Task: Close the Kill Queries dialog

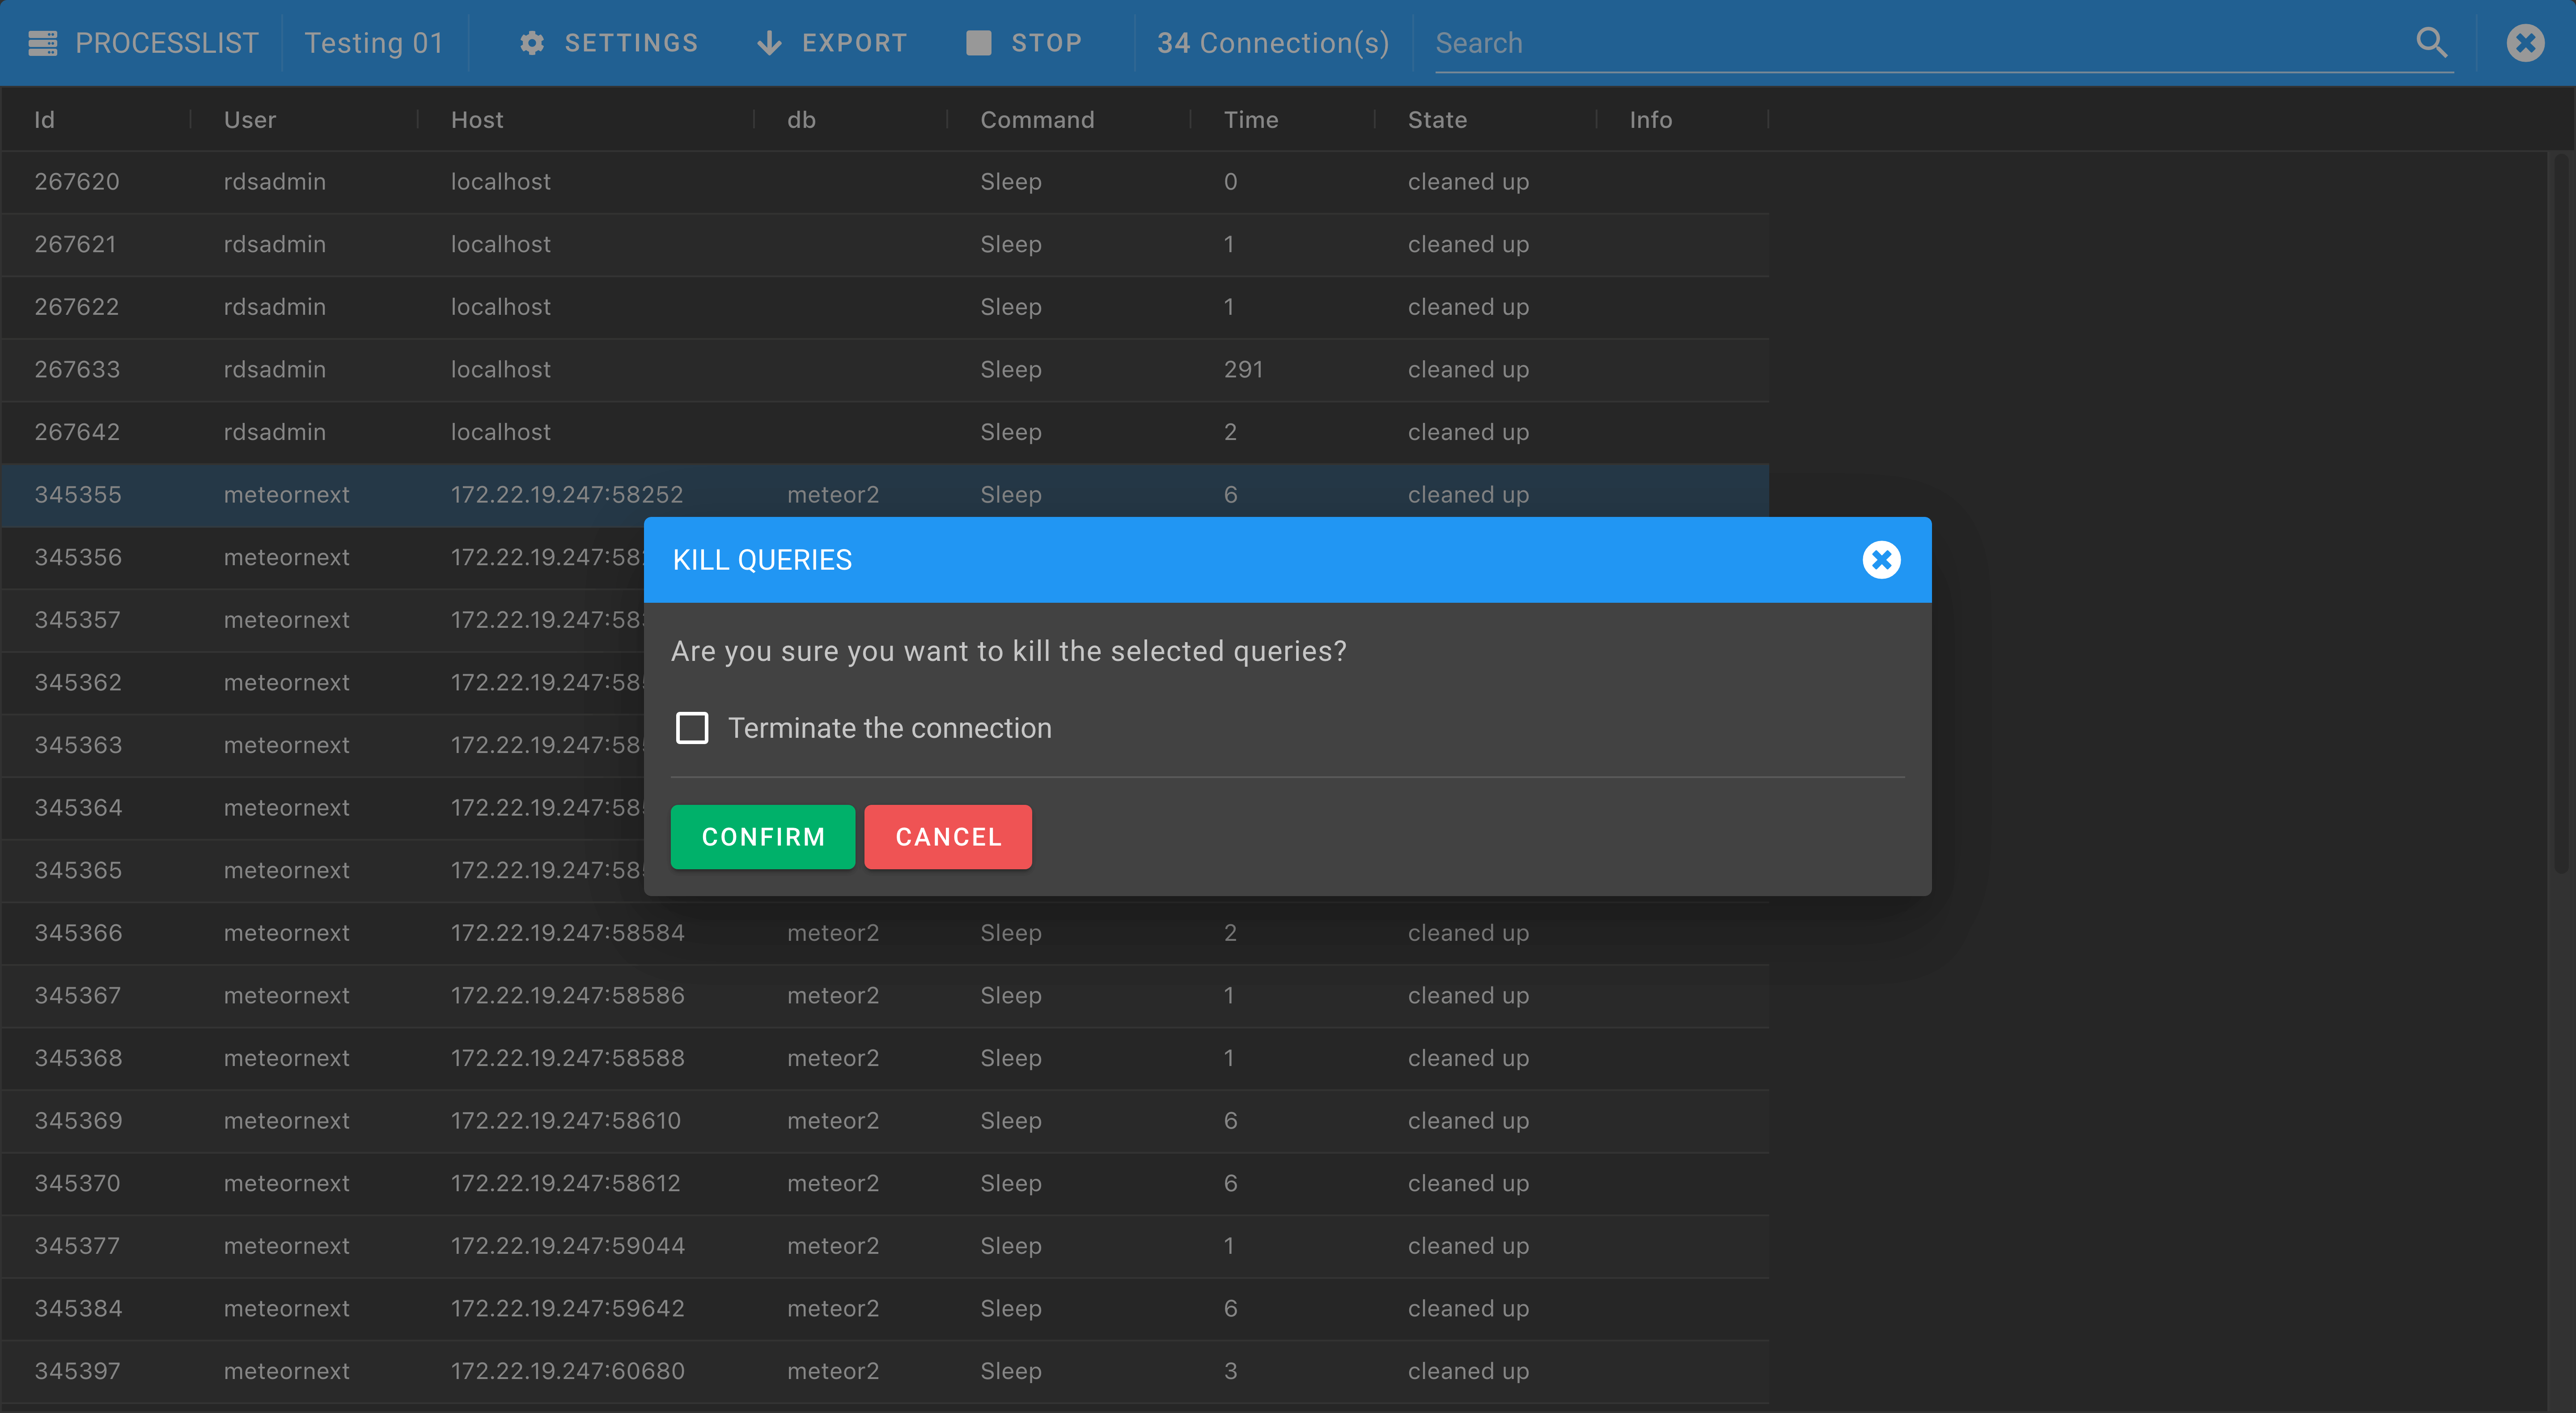Action: 1881,560
